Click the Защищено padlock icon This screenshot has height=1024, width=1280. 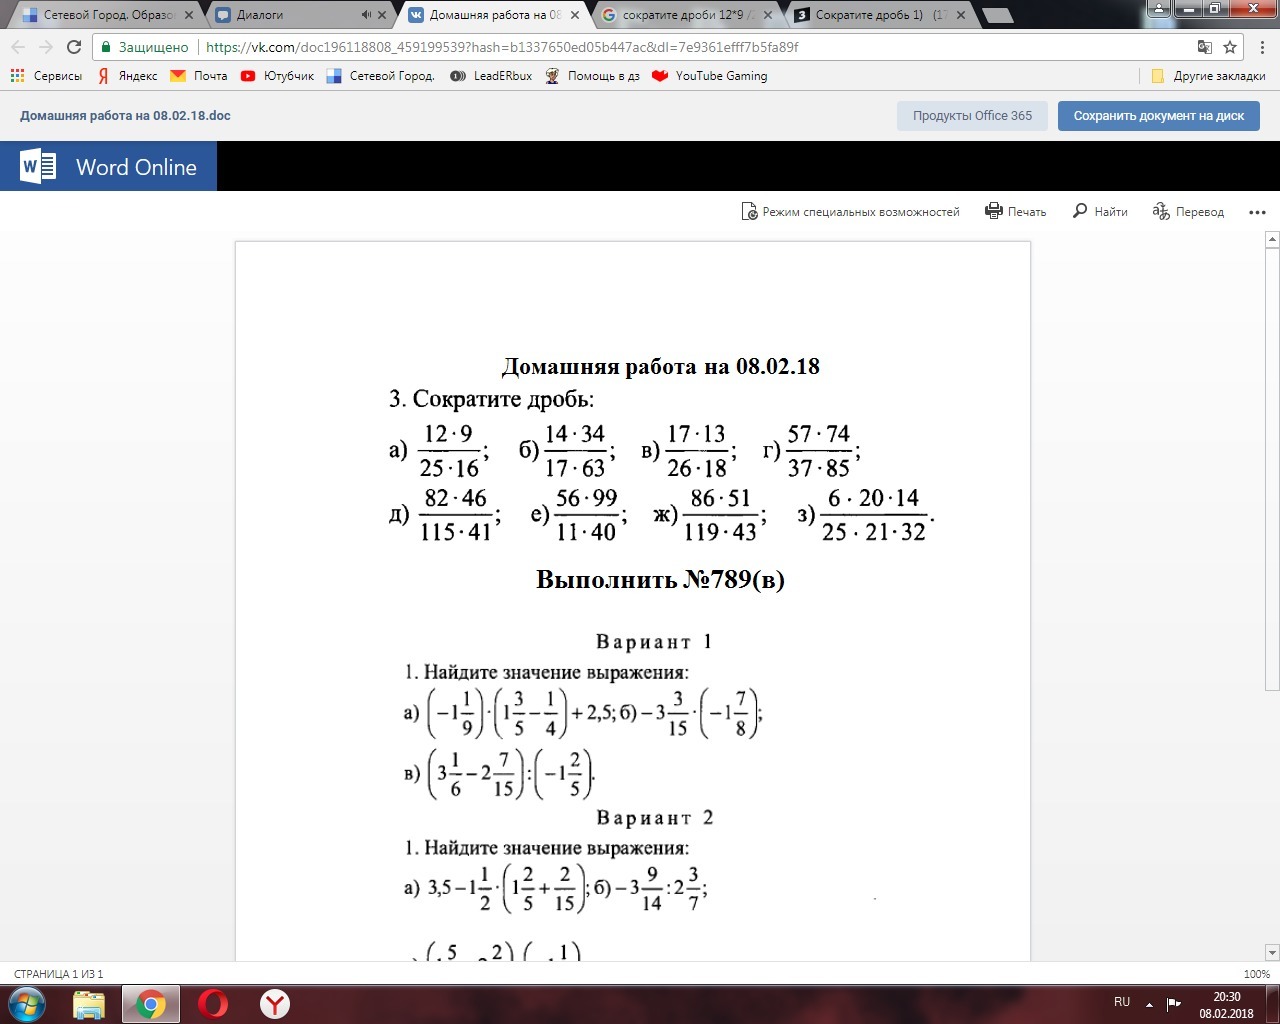click(105, 46)
